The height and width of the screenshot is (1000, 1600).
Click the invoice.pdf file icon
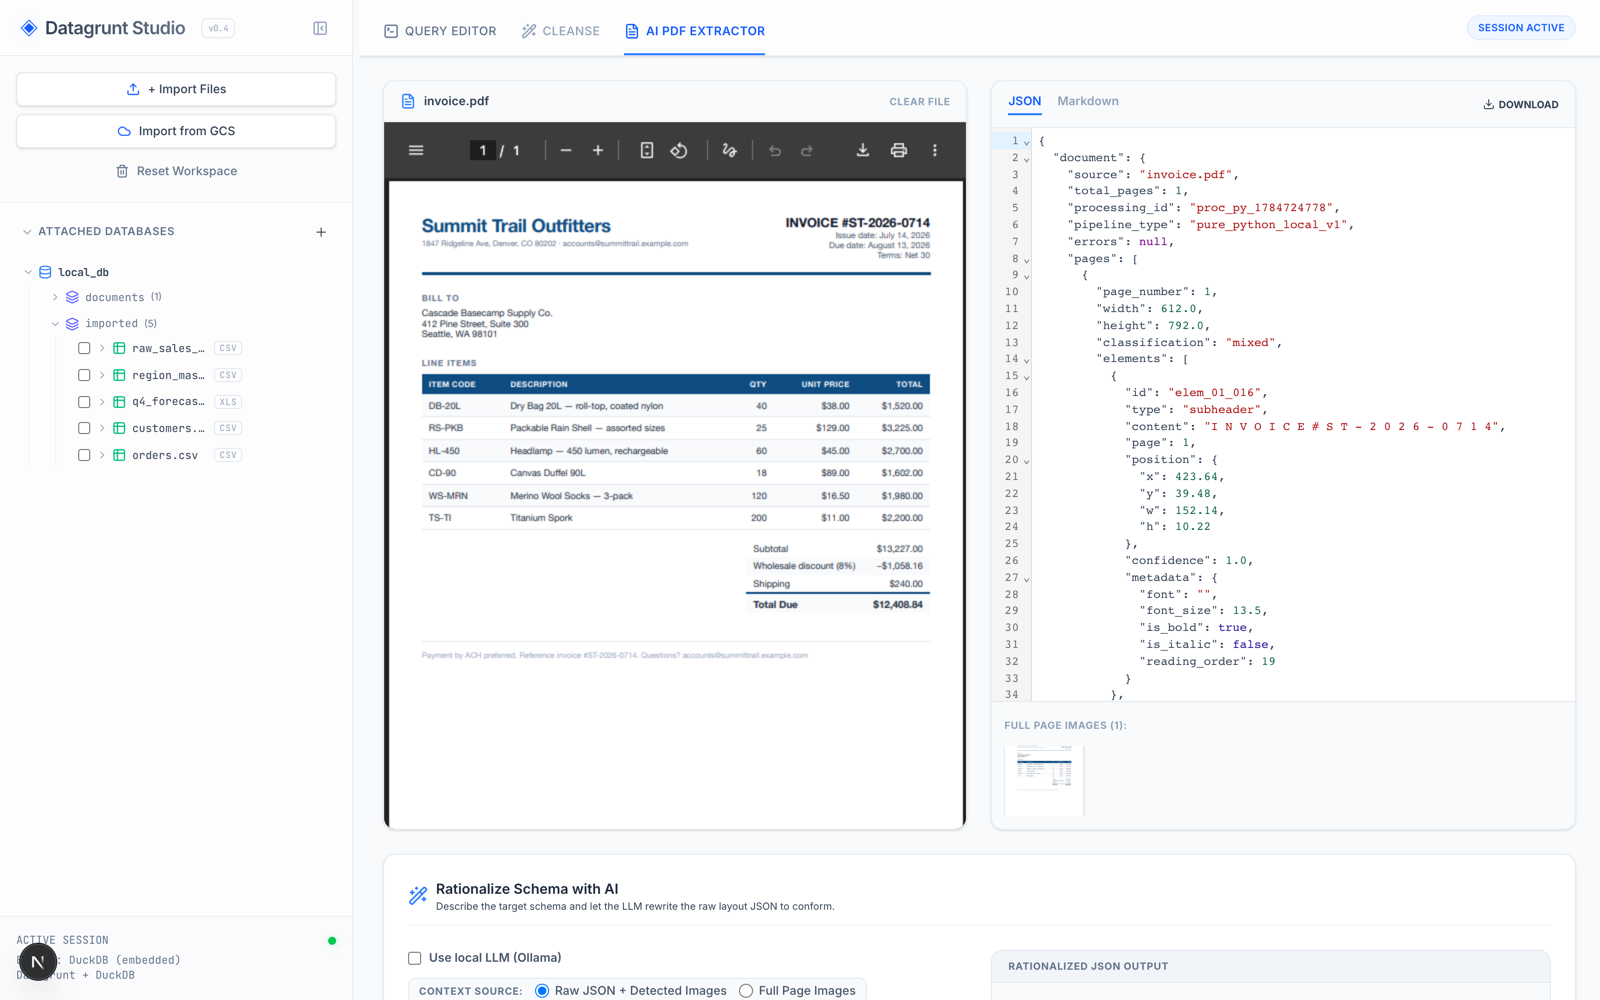(408, 101)
